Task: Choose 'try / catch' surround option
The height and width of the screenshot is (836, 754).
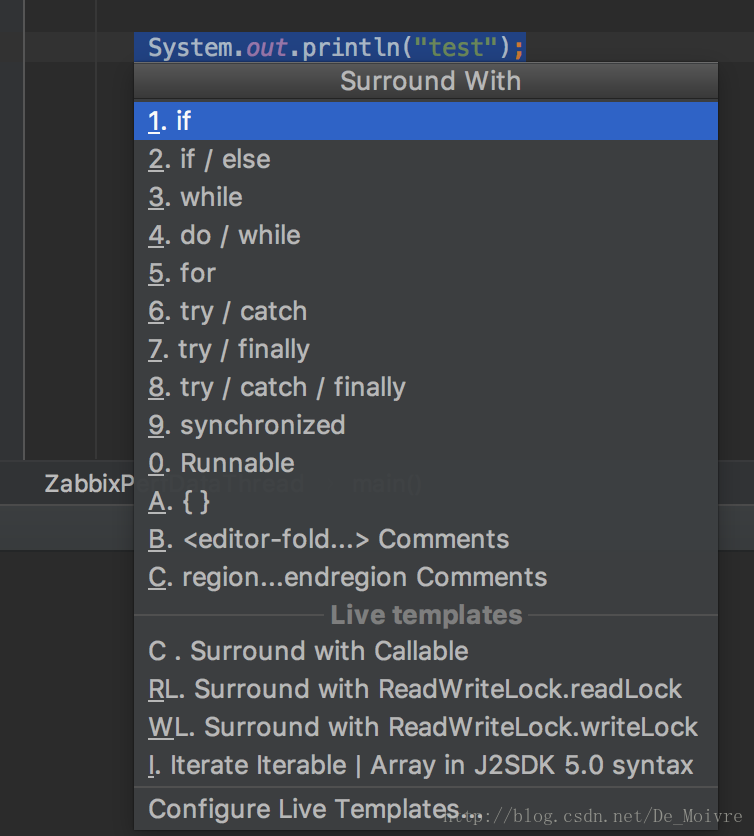Action: [426, 311]
